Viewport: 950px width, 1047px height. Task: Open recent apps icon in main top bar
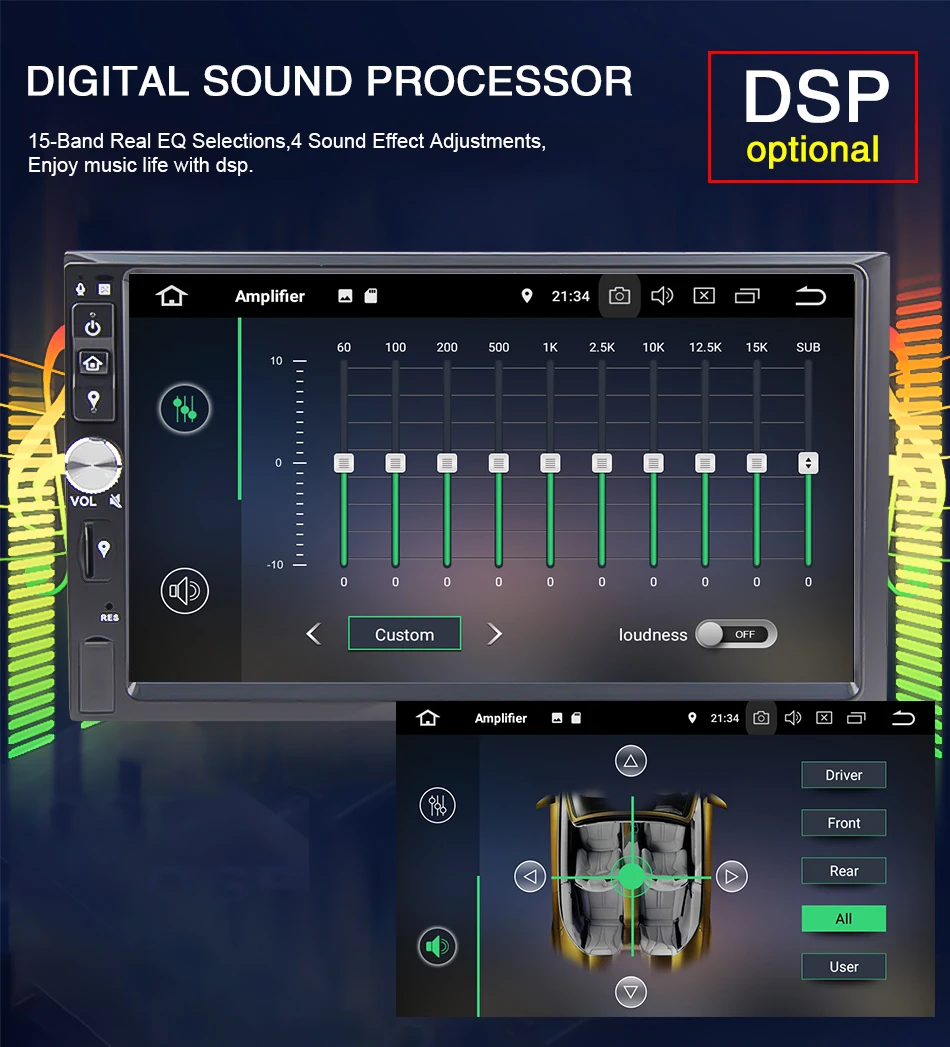click(x=747, y=295)
